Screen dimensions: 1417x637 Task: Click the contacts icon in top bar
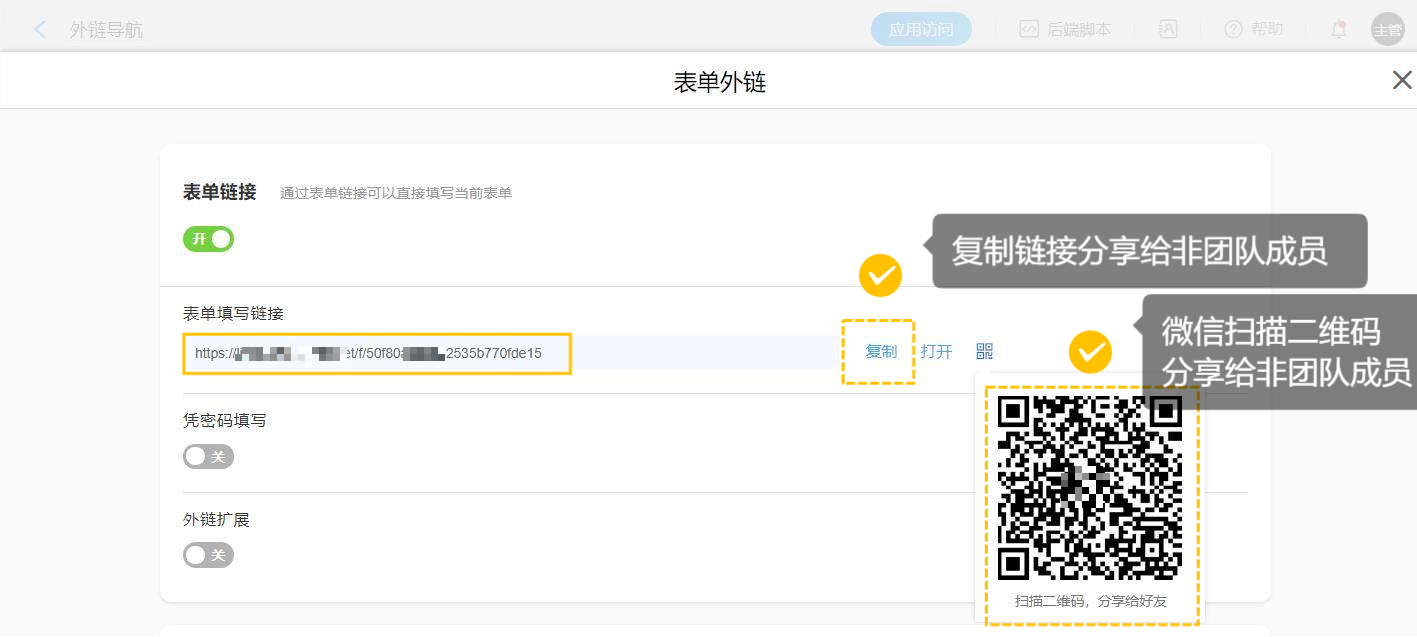pyautogui.click(x=1168, y=30)
